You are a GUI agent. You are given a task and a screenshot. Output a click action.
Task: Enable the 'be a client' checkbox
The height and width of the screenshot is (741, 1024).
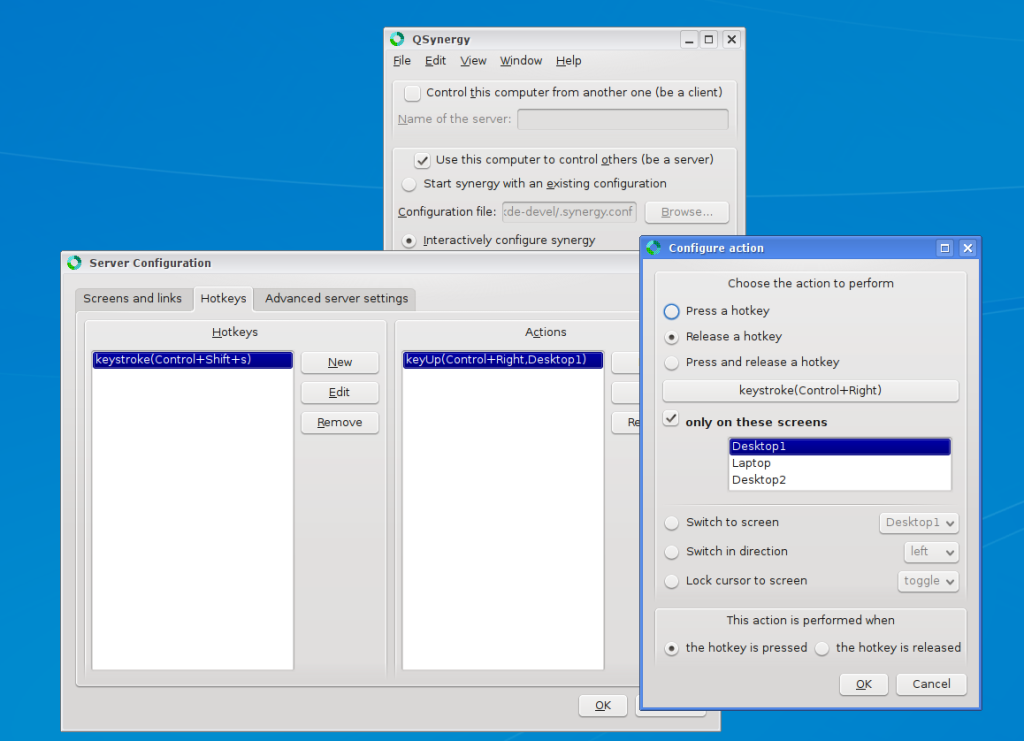point(412,93)
